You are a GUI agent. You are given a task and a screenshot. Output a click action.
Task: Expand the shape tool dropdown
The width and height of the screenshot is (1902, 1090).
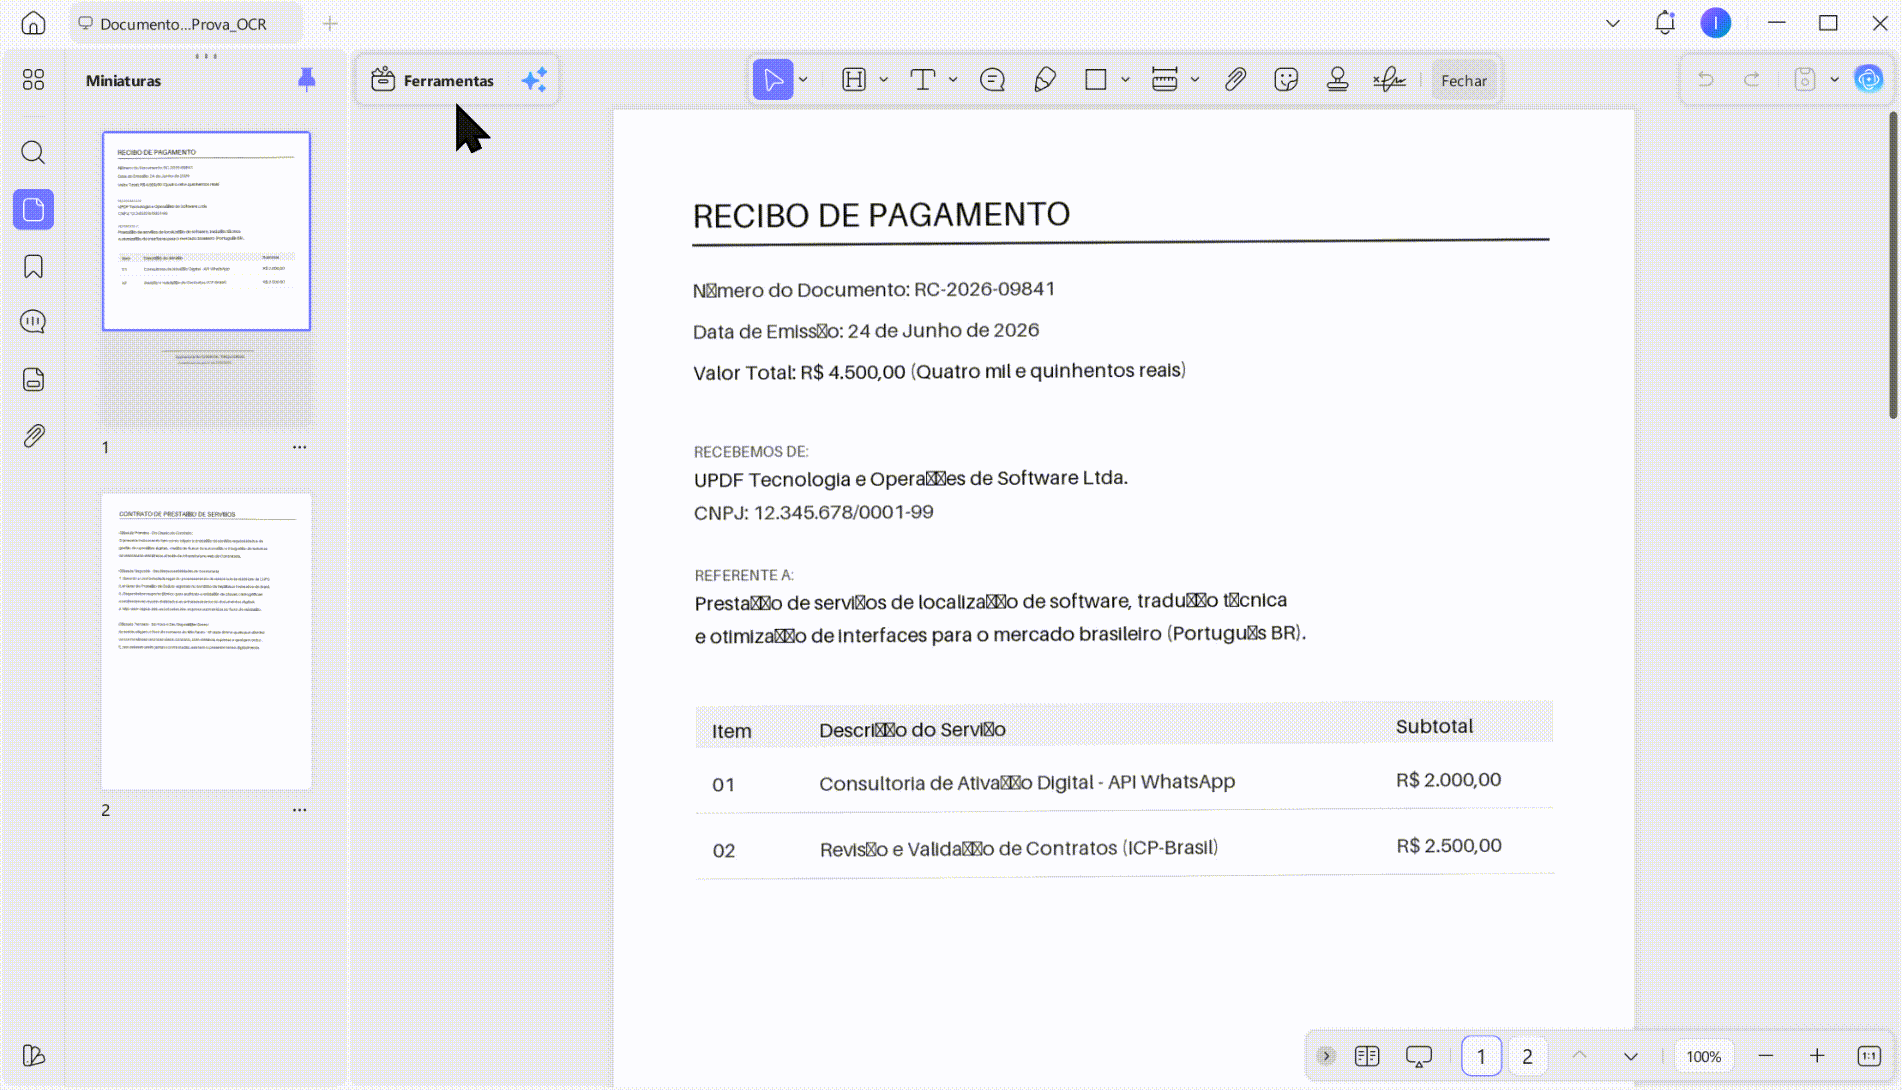1125,80
